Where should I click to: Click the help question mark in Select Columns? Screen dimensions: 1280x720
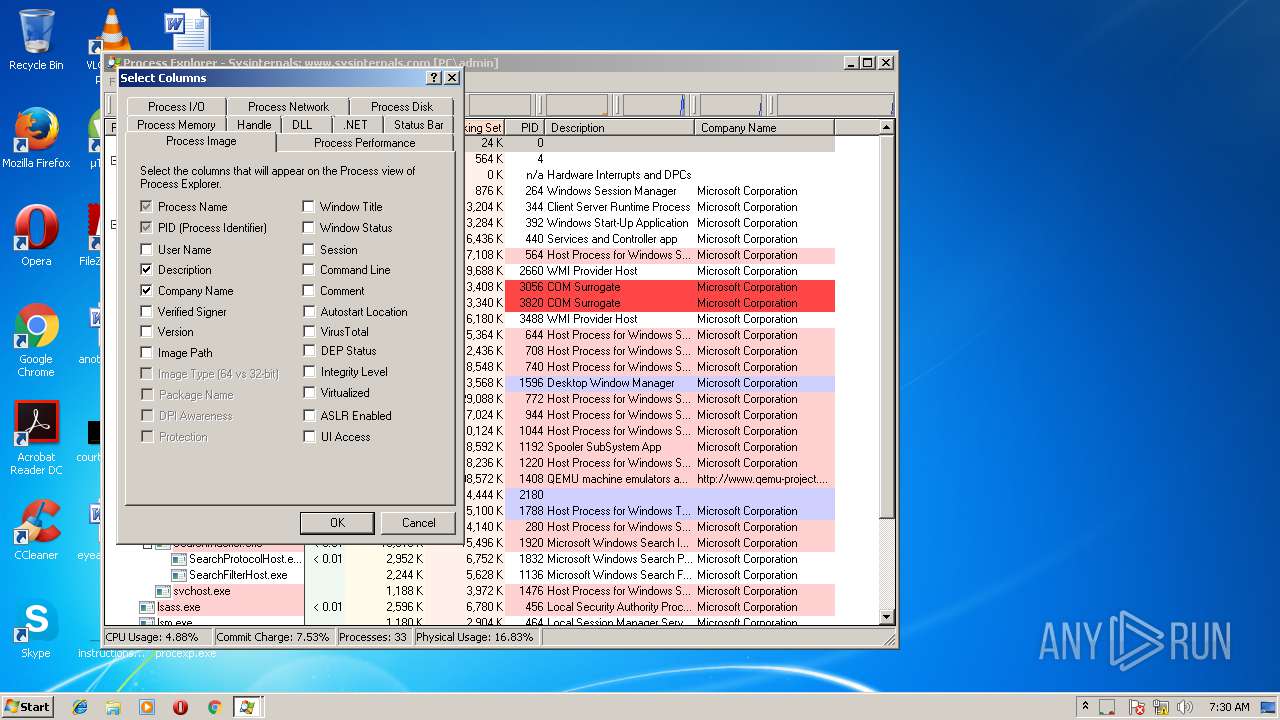[x=433, y=77]
